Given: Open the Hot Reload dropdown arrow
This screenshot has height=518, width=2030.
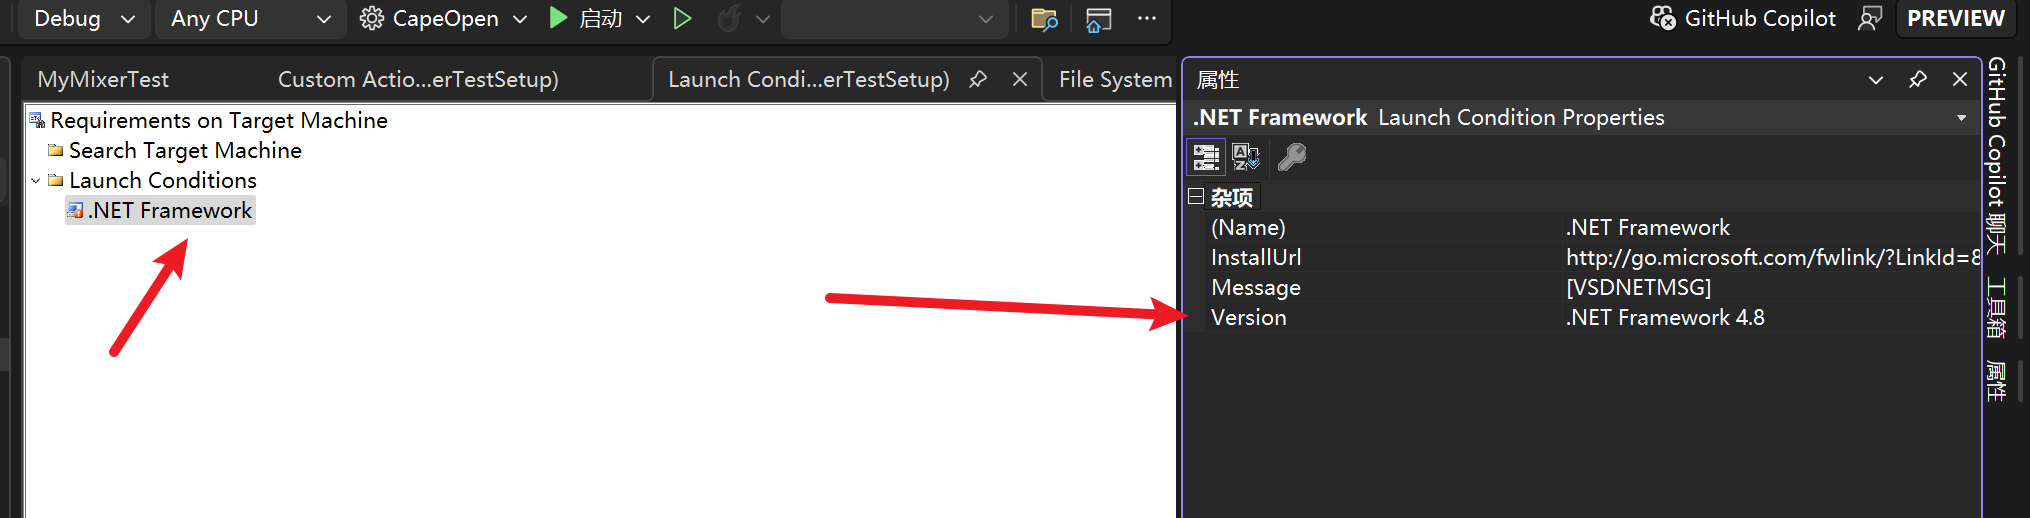Looking at the screenshot, I should [x=763, y=19].
